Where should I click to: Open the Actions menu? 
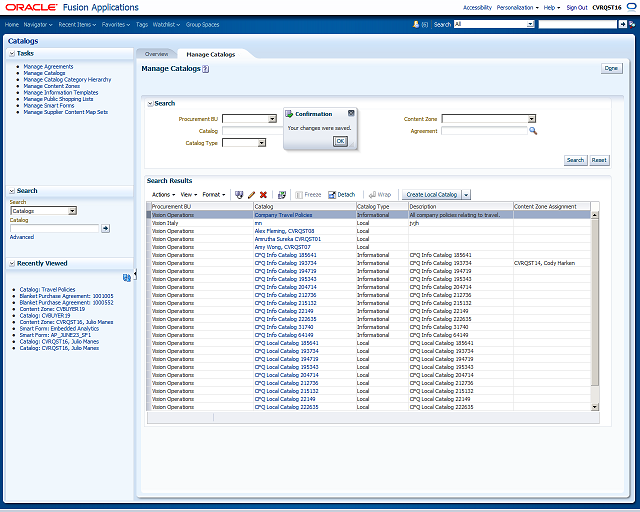point(163,195)
